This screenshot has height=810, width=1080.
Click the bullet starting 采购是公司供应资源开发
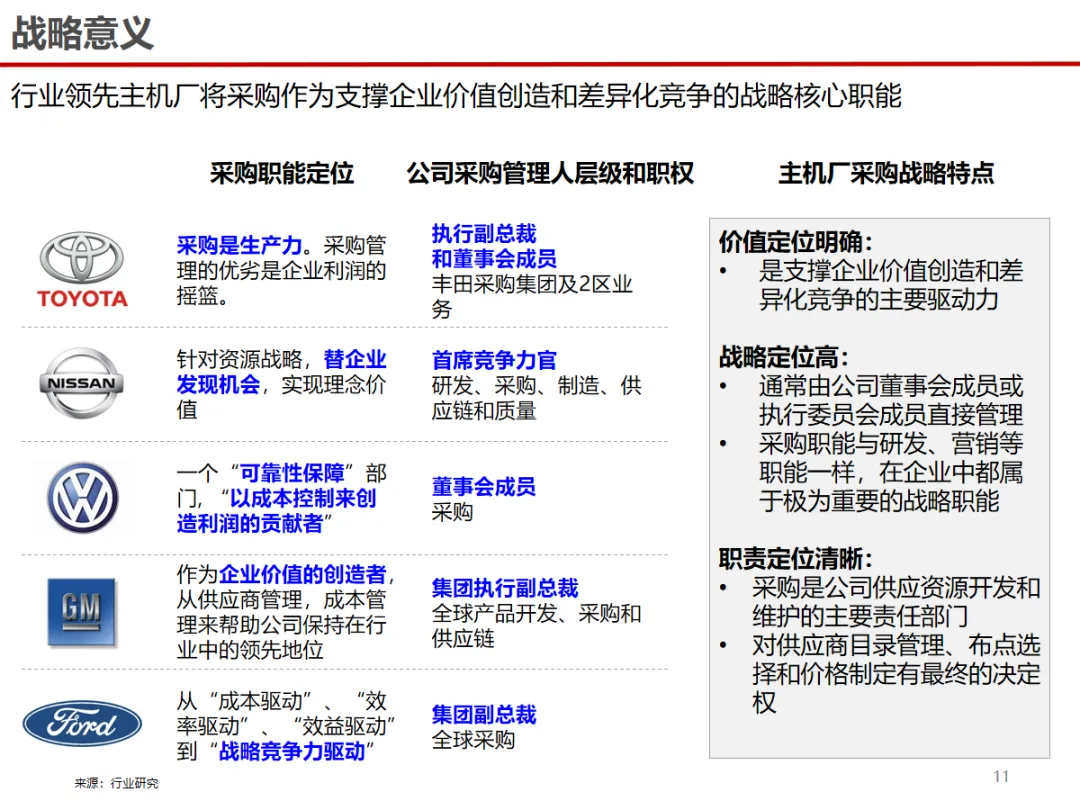(896, 601)
